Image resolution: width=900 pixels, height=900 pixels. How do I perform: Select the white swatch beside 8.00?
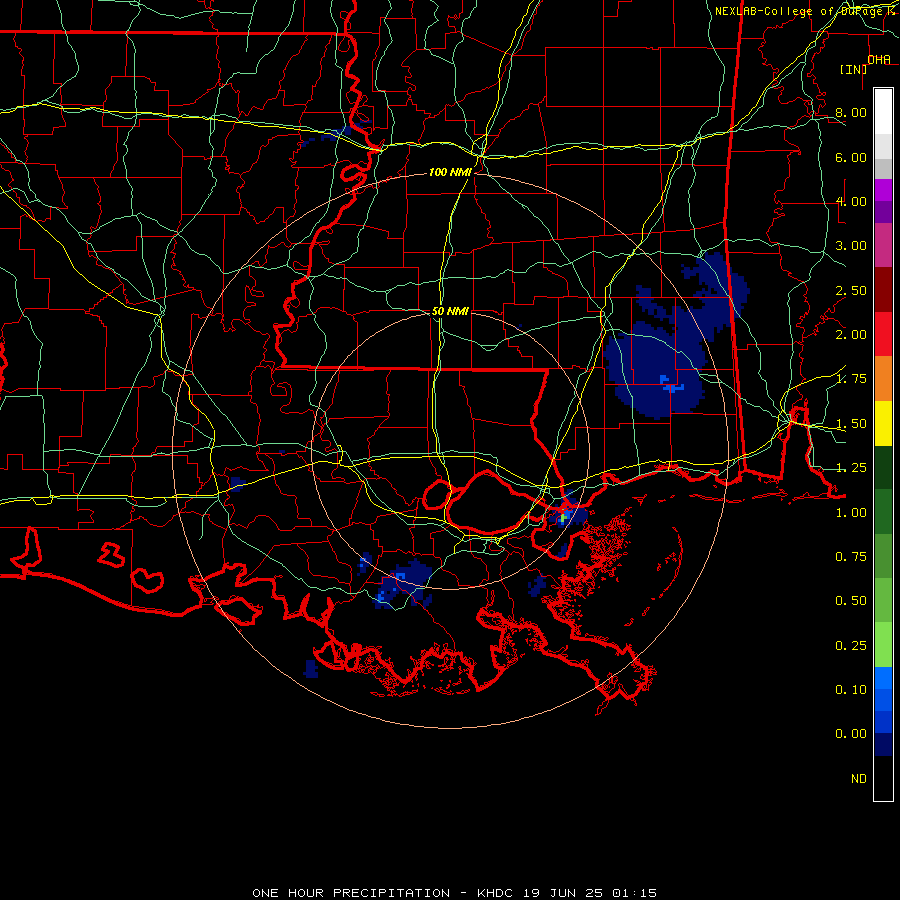883,112
